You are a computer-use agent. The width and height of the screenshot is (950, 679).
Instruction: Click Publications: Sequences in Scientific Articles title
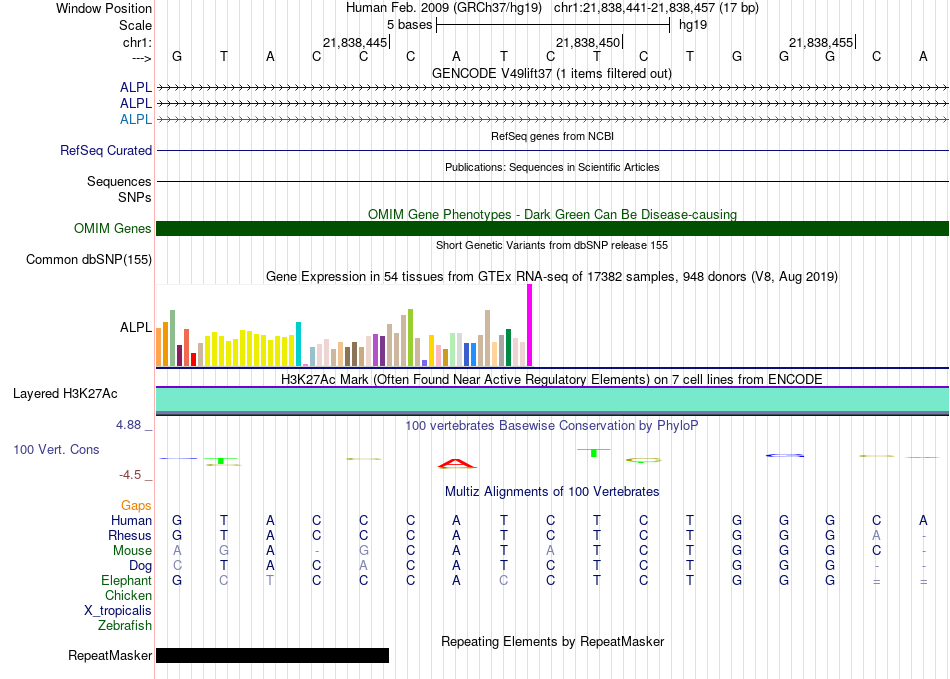coord(552,167)
